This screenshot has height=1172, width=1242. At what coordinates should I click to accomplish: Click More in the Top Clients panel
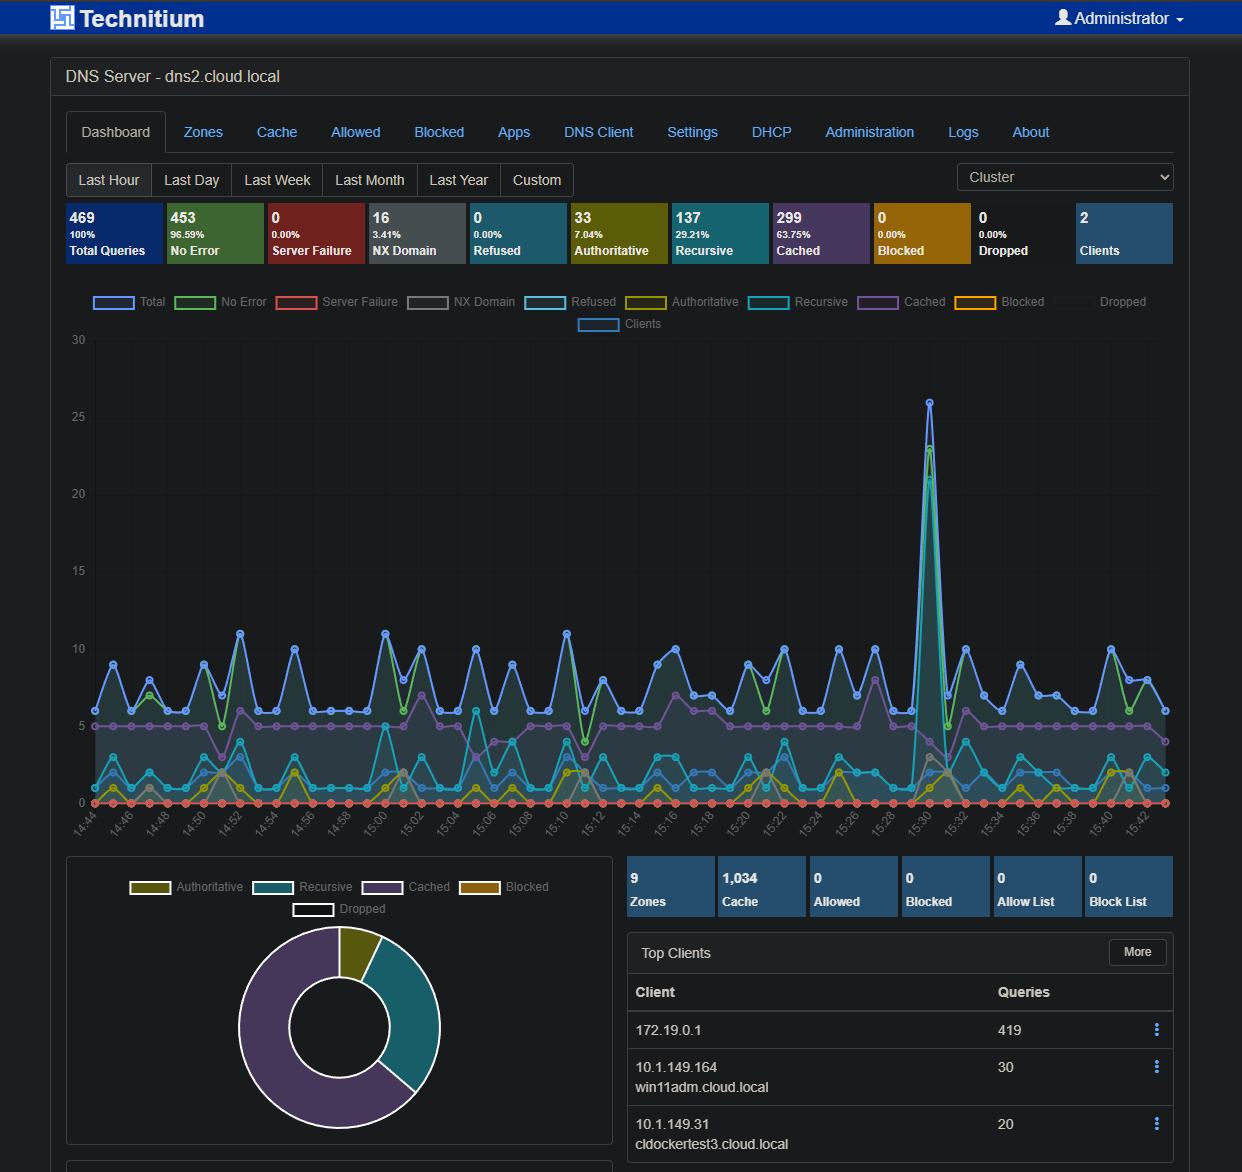pos(1137,952)
